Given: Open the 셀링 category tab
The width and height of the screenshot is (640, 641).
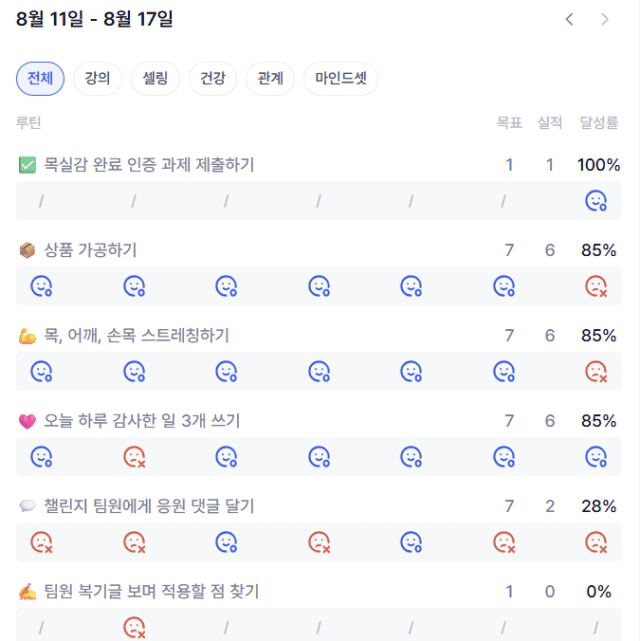Looking at the screenshot, I should [155, 78].
